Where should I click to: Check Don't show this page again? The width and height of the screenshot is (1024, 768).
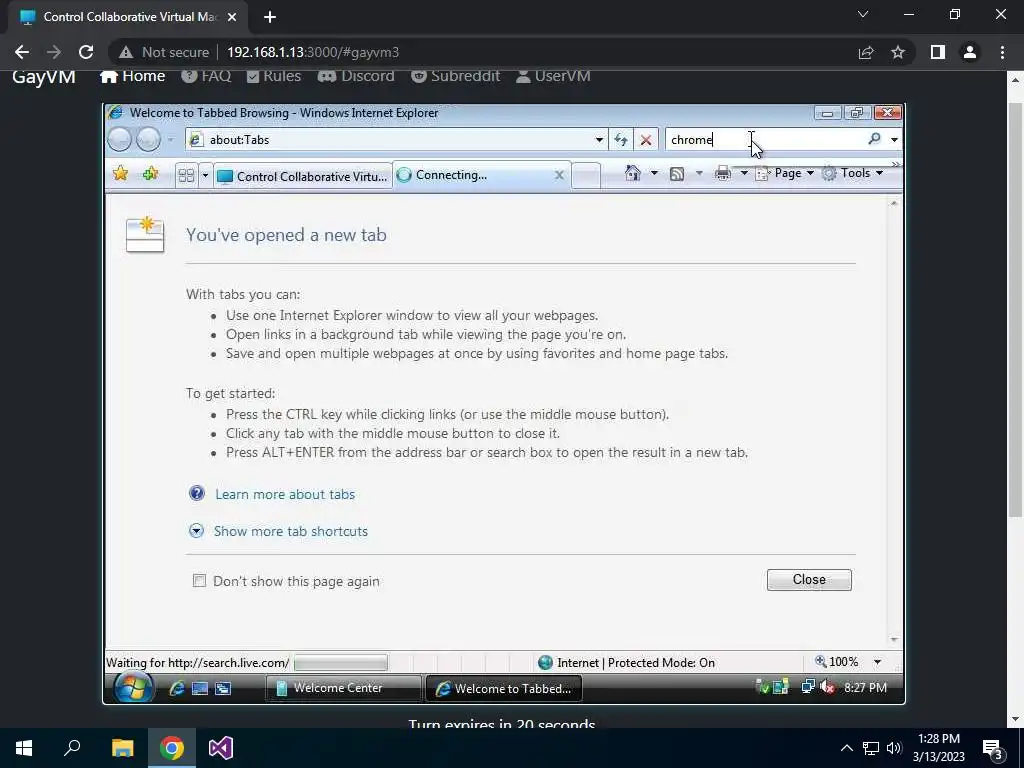pos(199,581)
